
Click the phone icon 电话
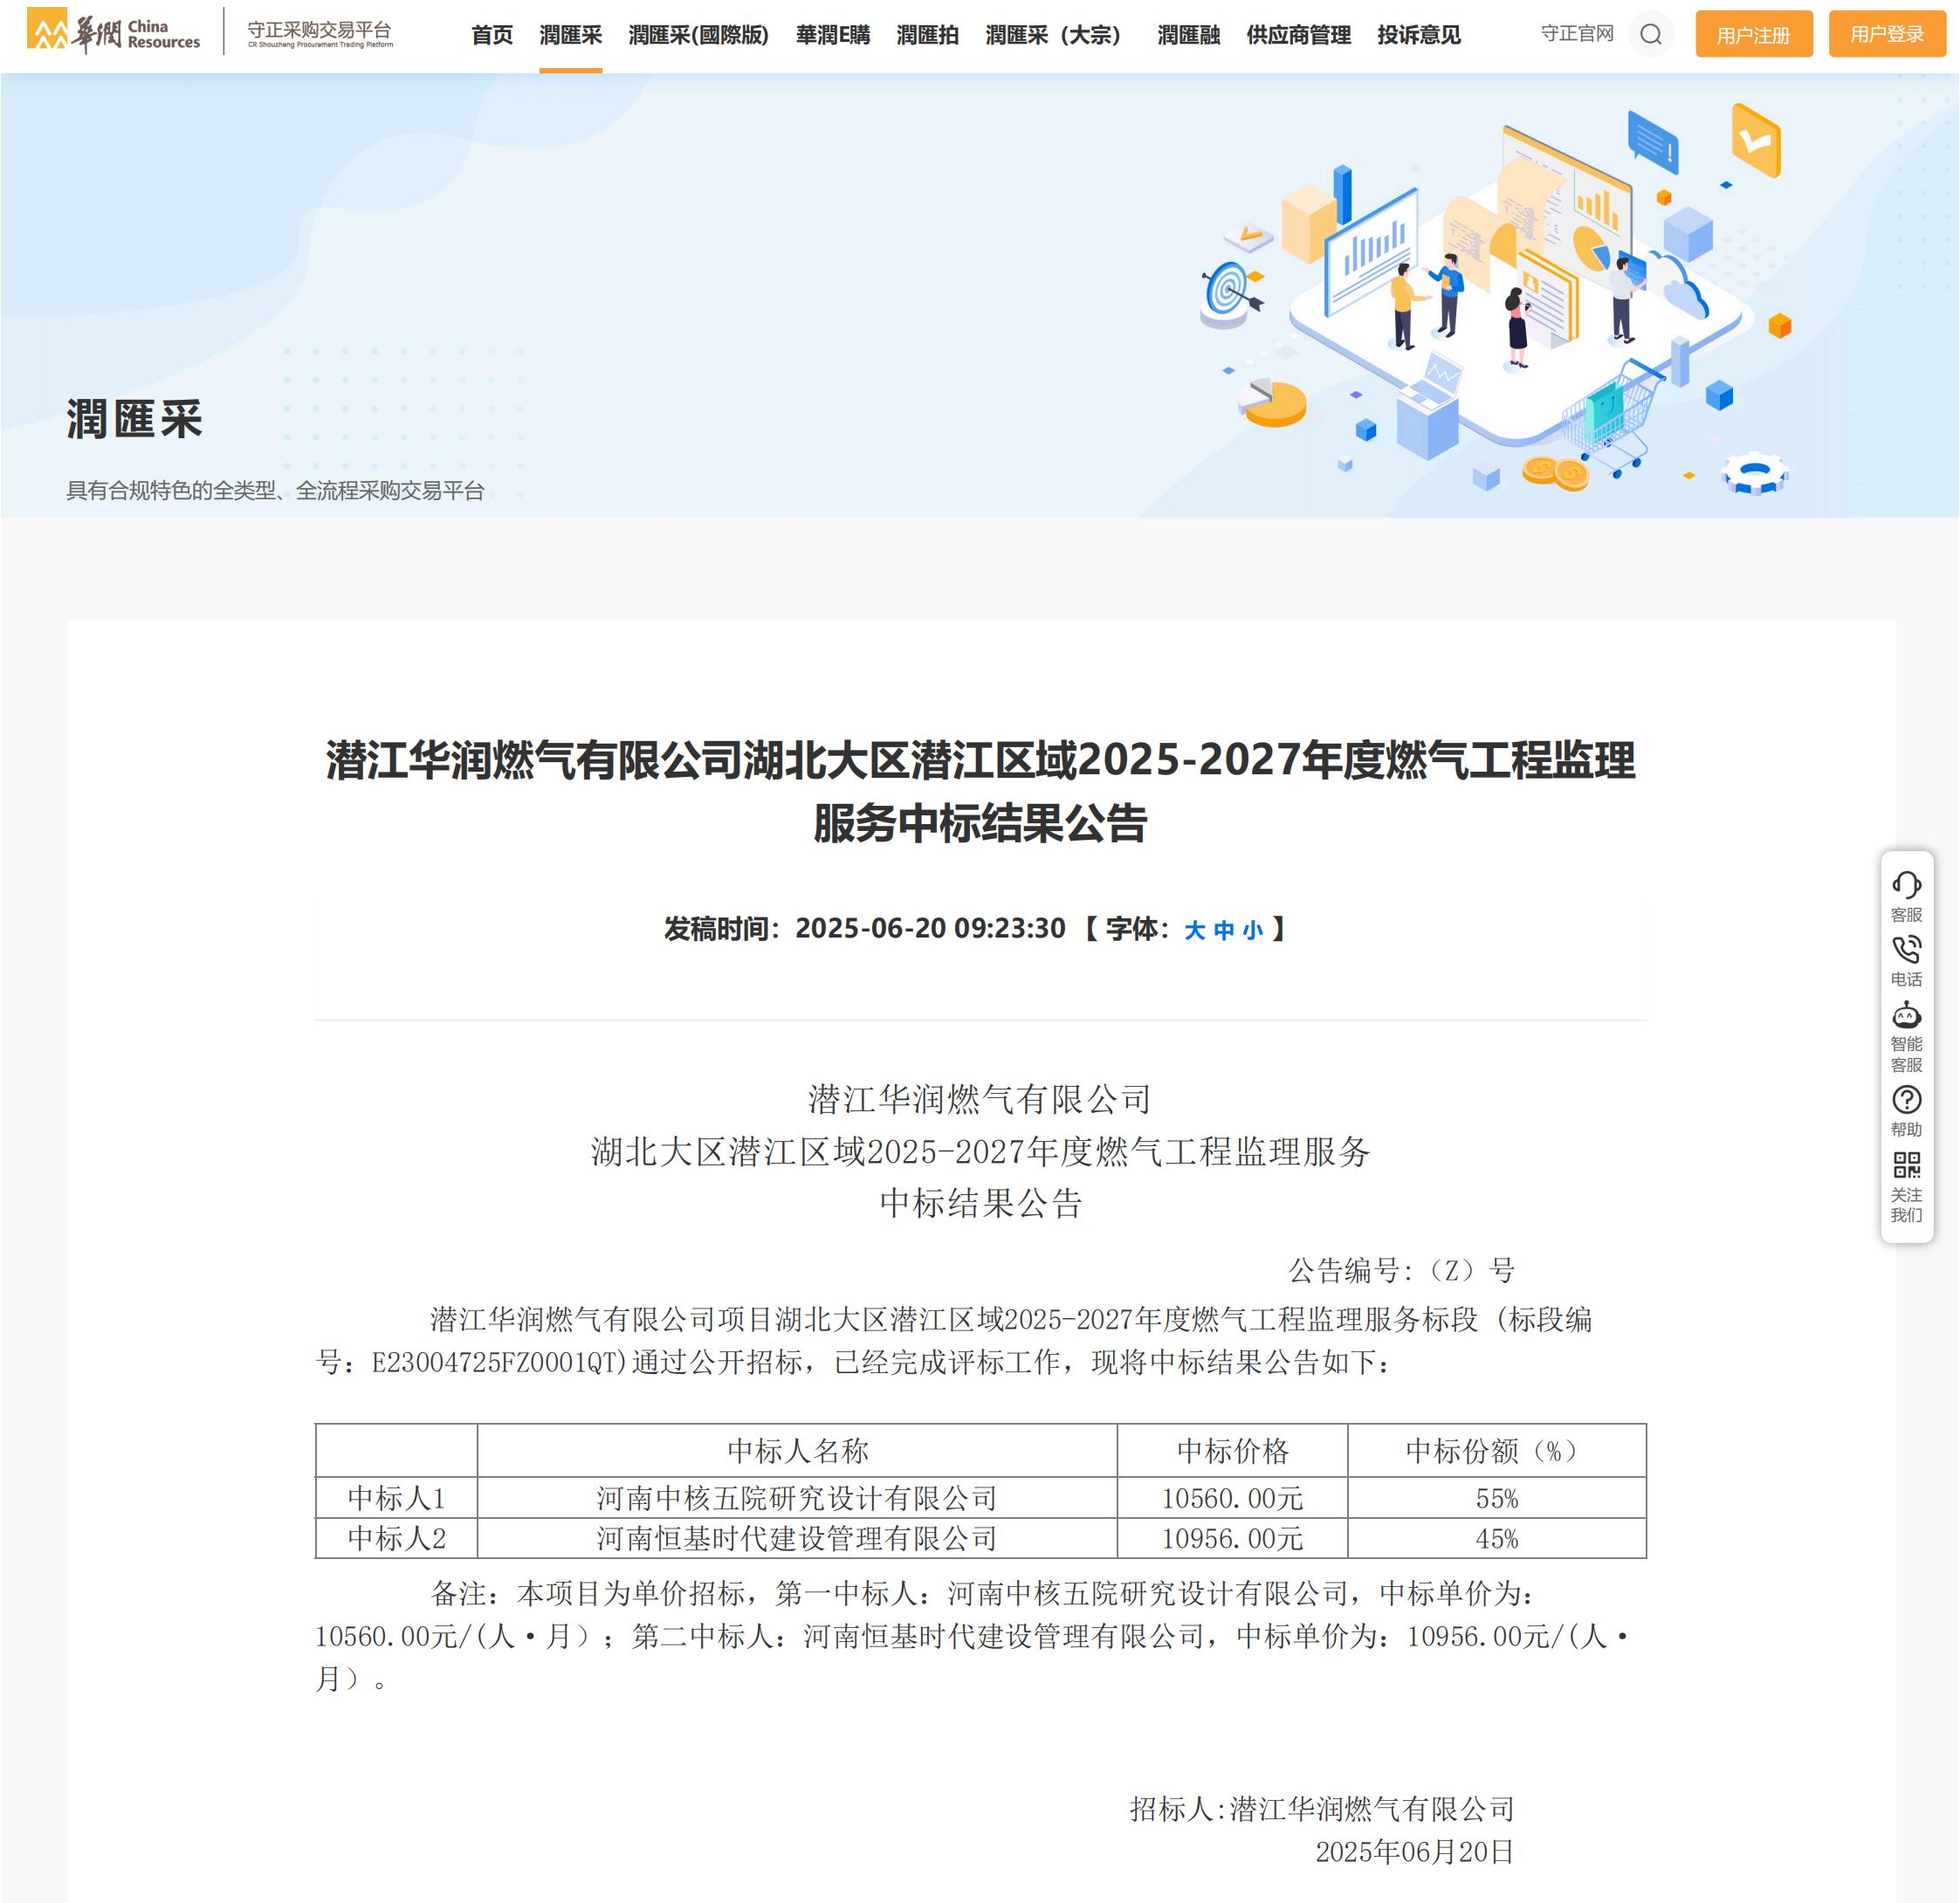(1906, 961)
